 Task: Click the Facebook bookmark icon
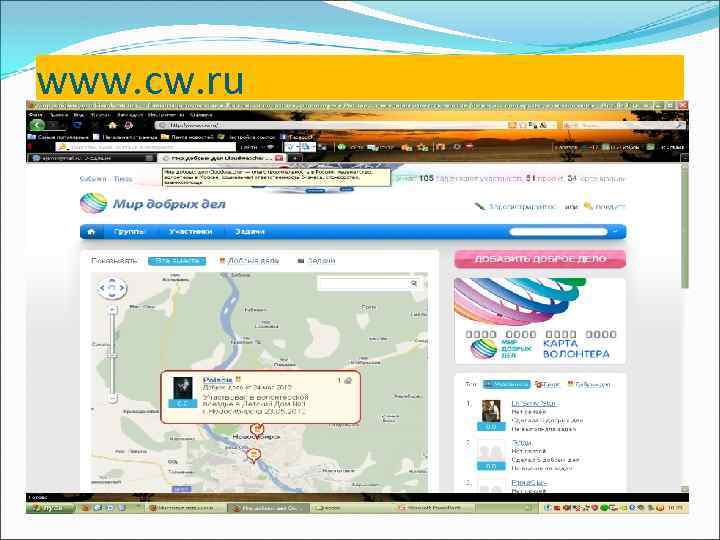pyautogui.click(x=283, y=137)
